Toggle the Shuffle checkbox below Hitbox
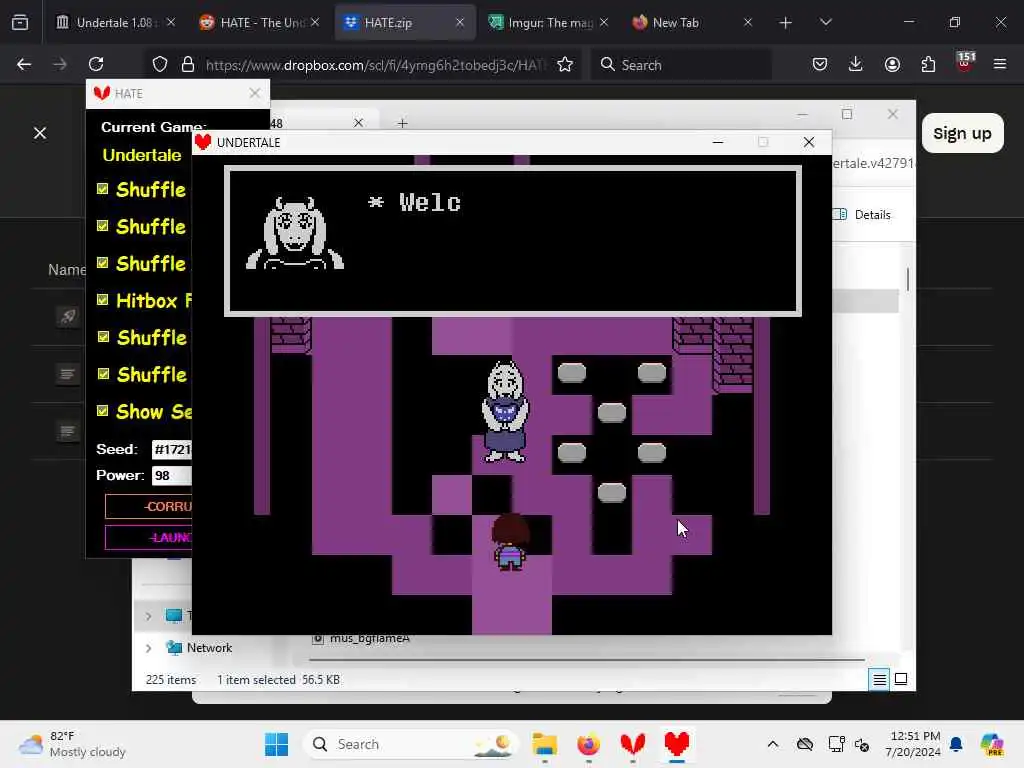 pos(103,337)
